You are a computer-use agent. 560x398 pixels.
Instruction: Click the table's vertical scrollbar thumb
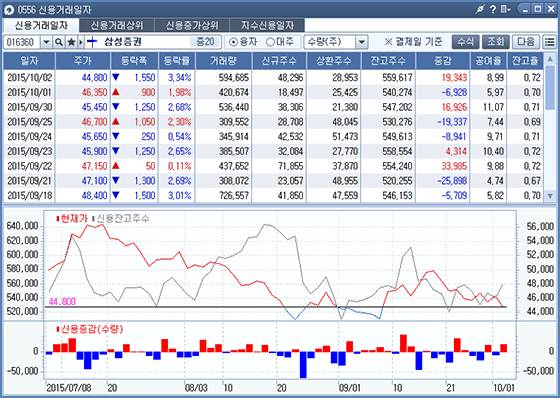tap(550, 88)
